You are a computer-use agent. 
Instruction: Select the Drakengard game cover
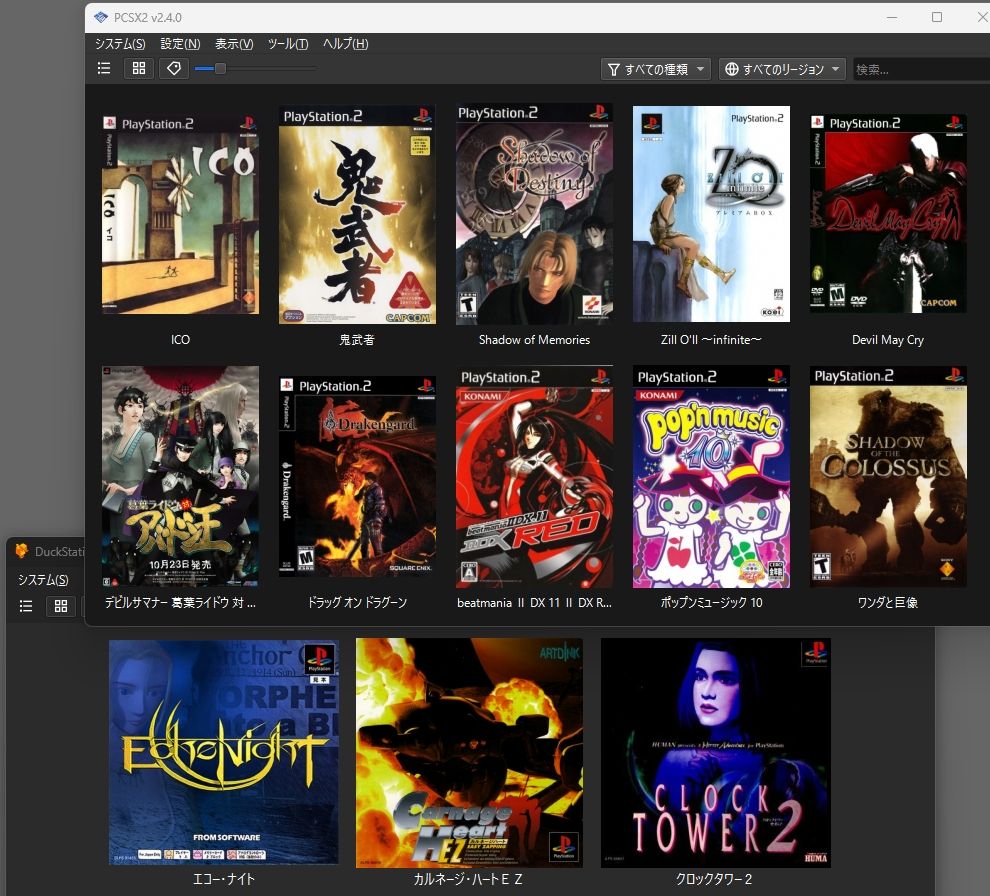(x=357, y=477)
